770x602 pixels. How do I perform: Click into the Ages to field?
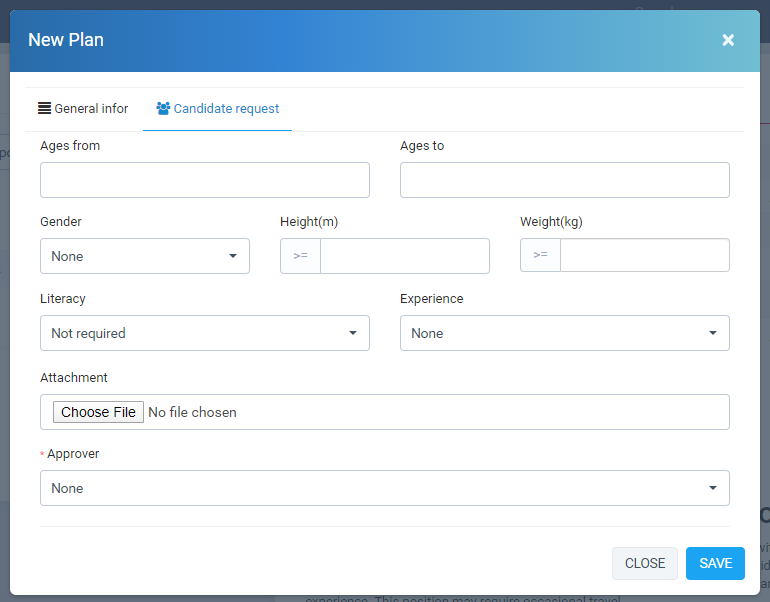[x=564, y=180]
